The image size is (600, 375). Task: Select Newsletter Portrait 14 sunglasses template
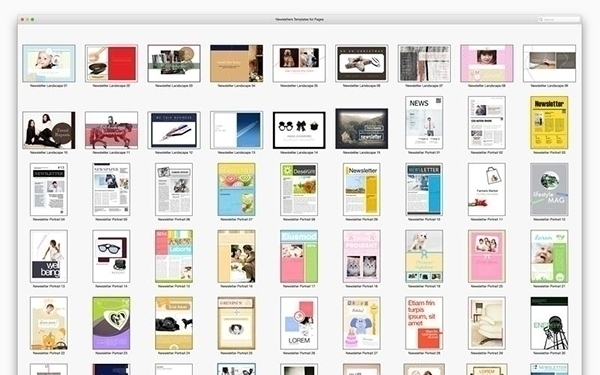[x=111, y=256]
